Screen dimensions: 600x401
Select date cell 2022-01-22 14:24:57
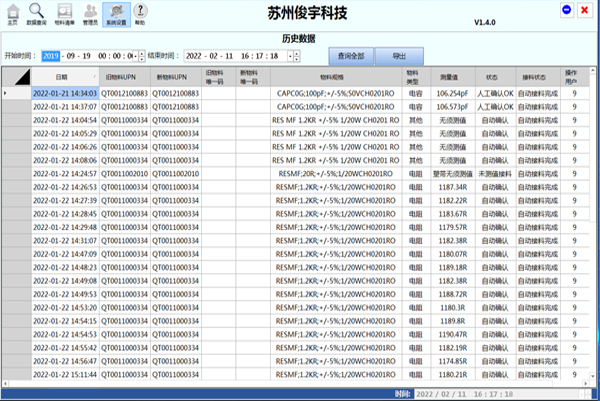[65, 174]
